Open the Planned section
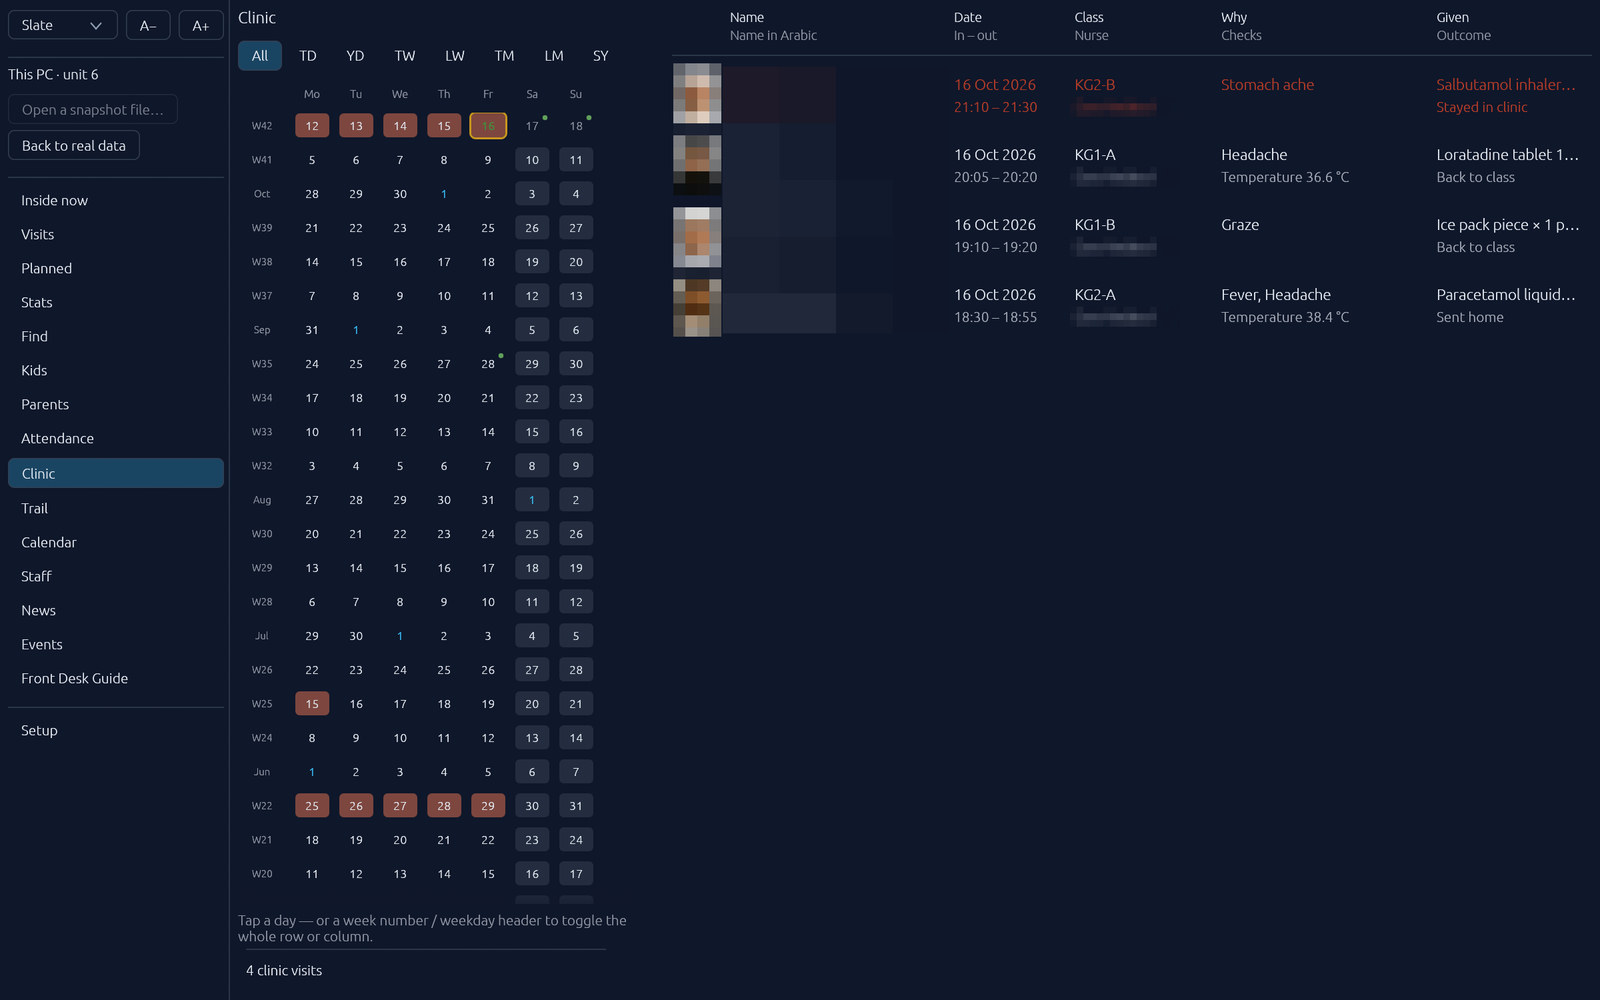 pos(115,268)
